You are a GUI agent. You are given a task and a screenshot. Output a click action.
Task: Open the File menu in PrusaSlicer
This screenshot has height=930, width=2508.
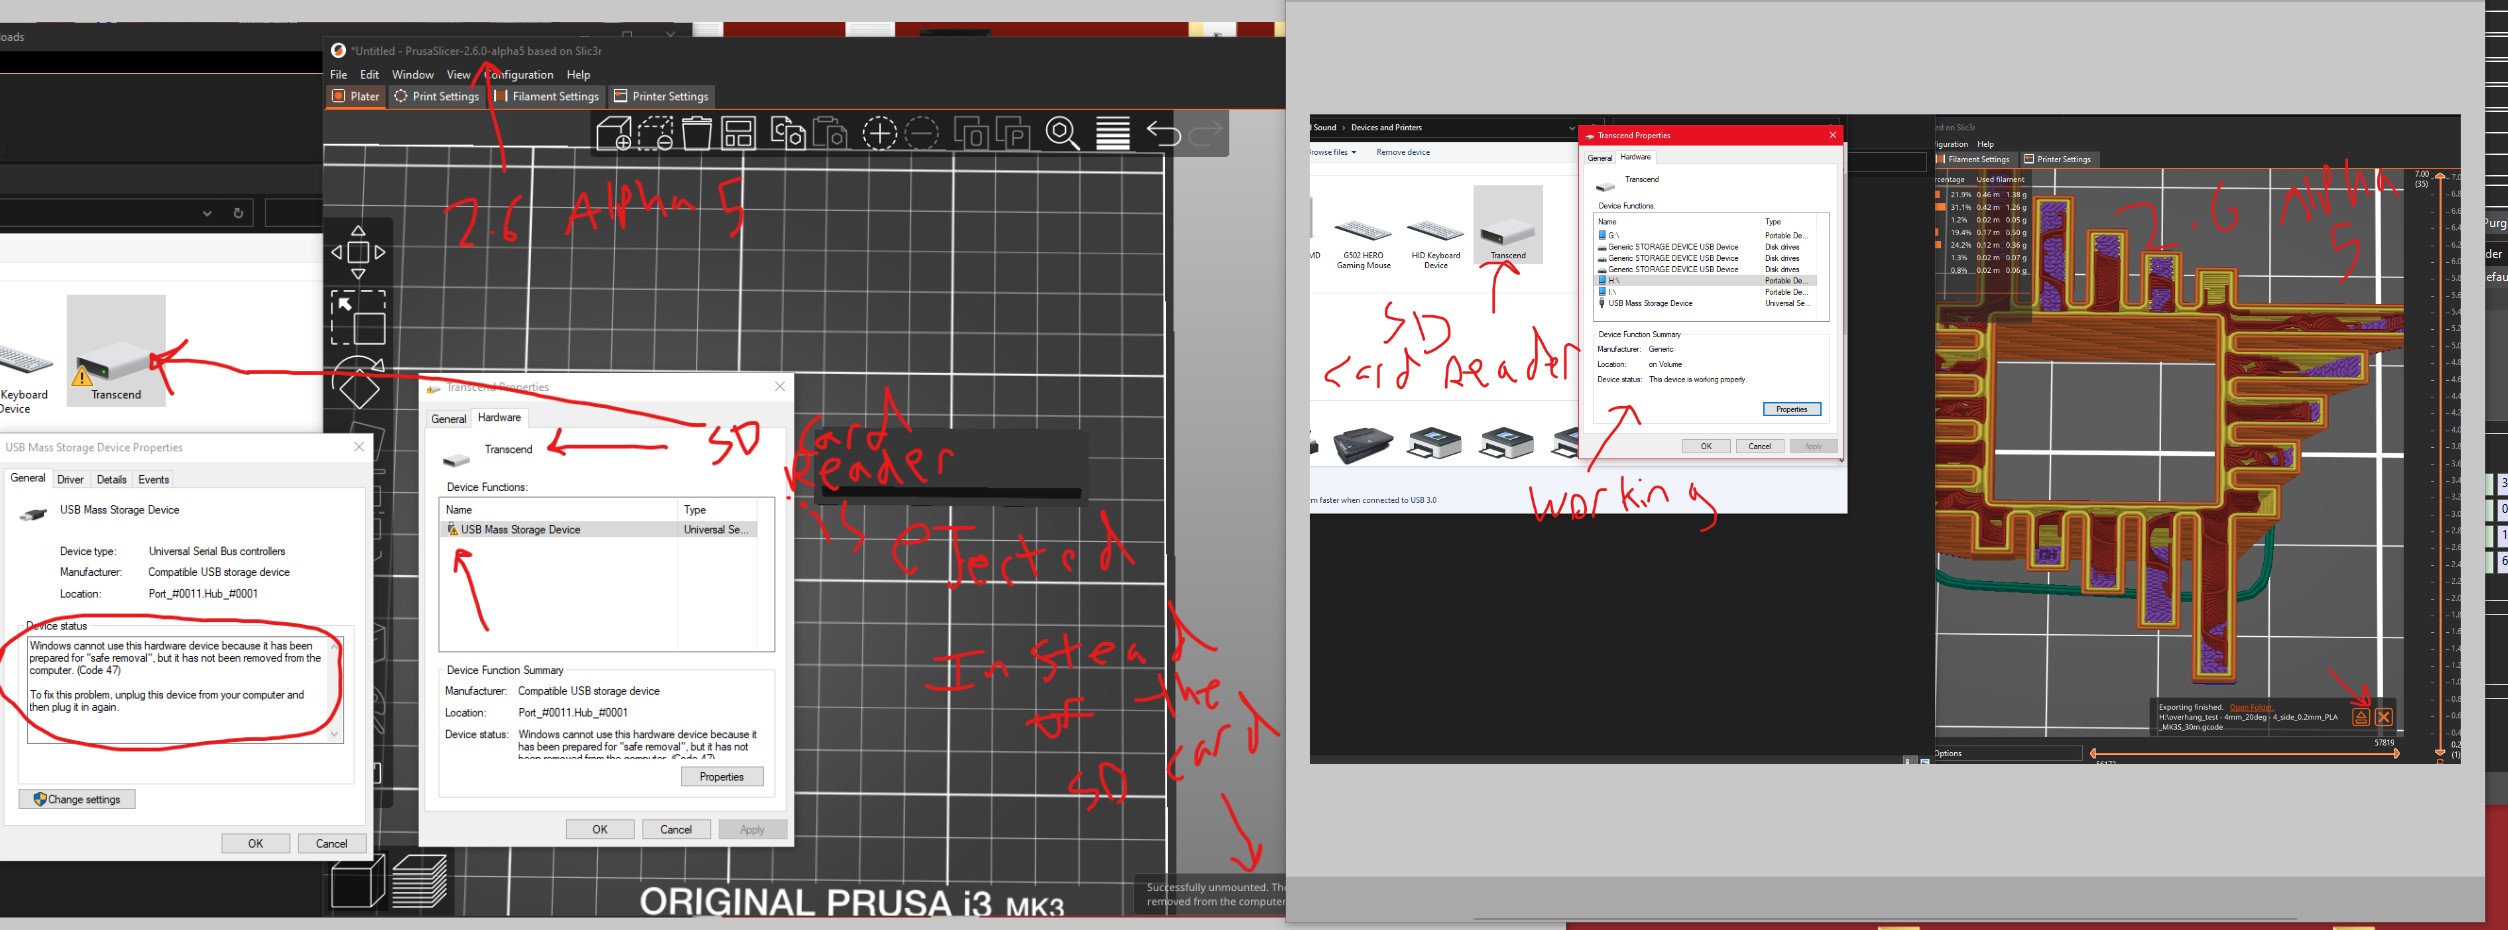339,75
